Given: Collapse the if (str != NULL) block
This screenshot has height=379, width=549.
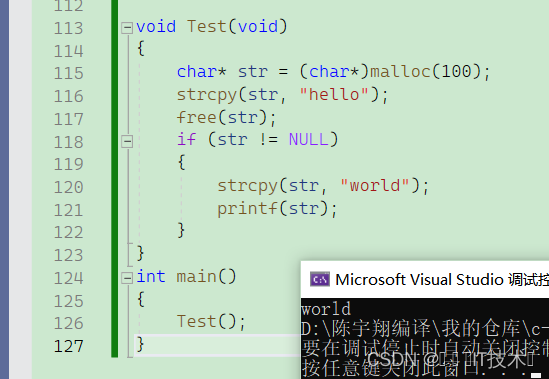Looking at the screenshot, I should pyautogui.click(x=127, y=142).
